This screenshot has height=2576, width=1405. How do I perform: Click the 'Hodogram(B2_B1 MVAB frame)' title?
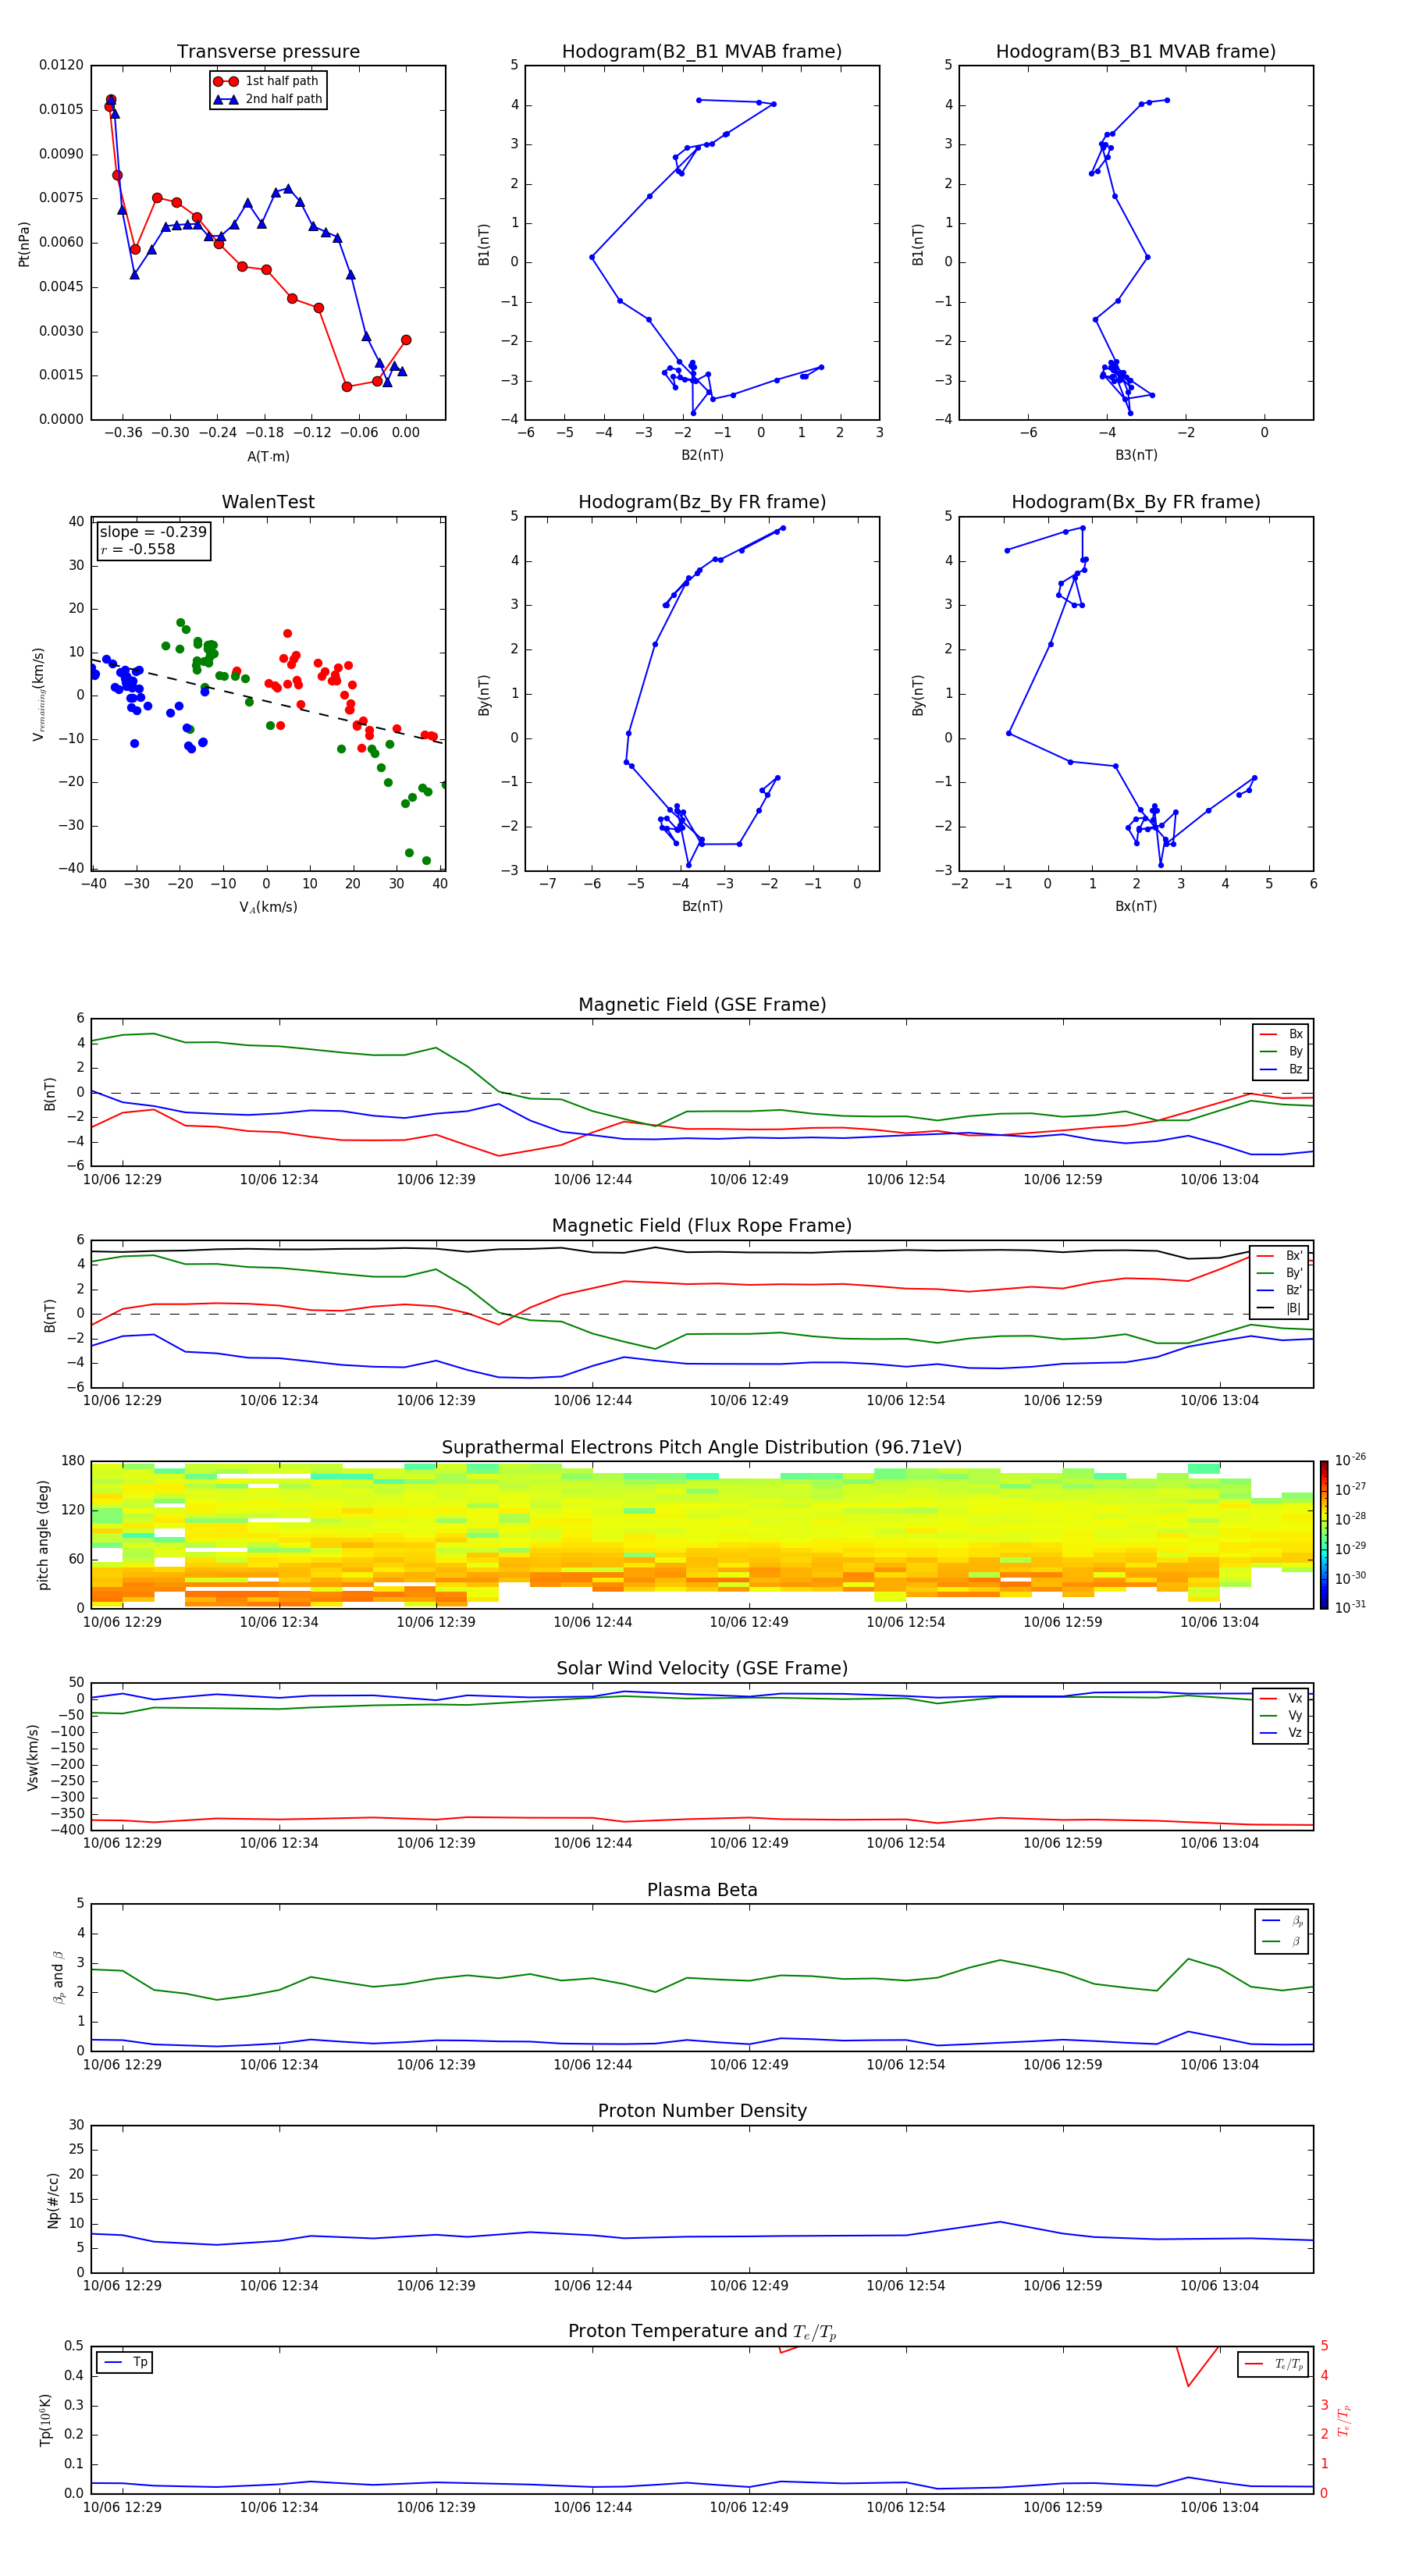[702, 52]
